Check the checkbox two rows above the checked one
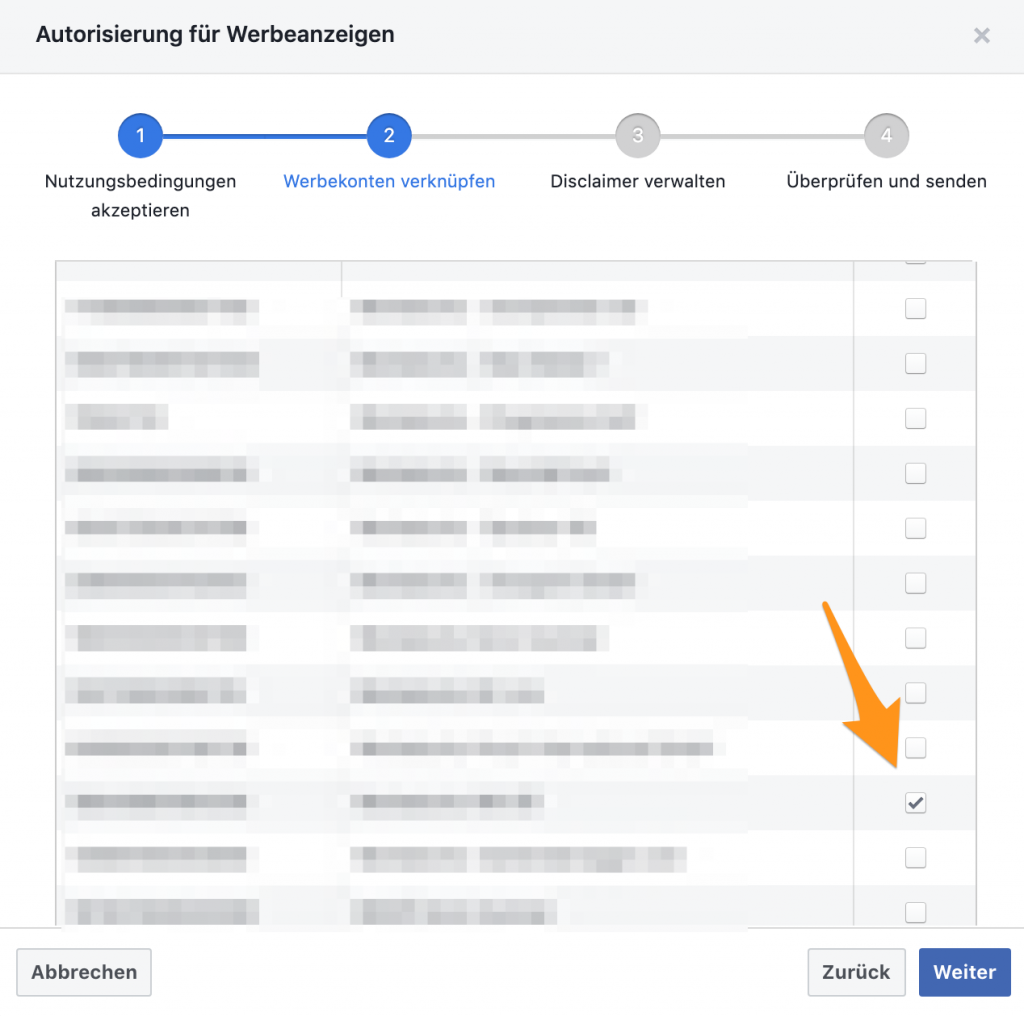Viewport: 1024px width, 1016px height. [915, 692]
